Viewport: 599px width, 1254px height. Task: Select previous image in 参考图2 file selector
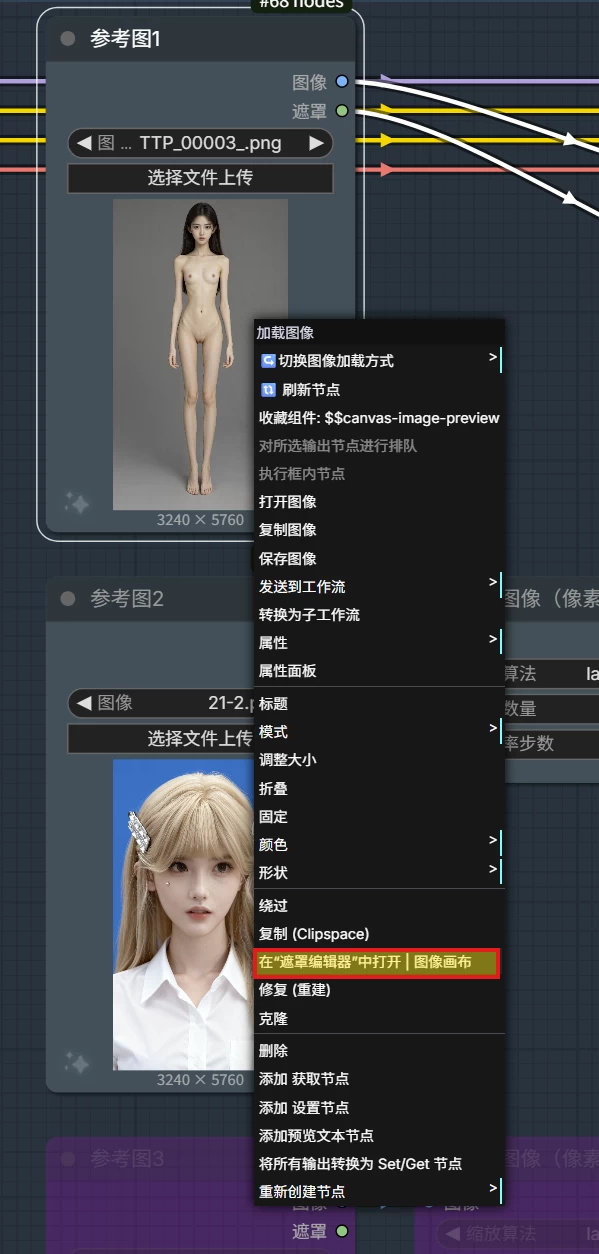pyautogui.click(x=84, y=703)
